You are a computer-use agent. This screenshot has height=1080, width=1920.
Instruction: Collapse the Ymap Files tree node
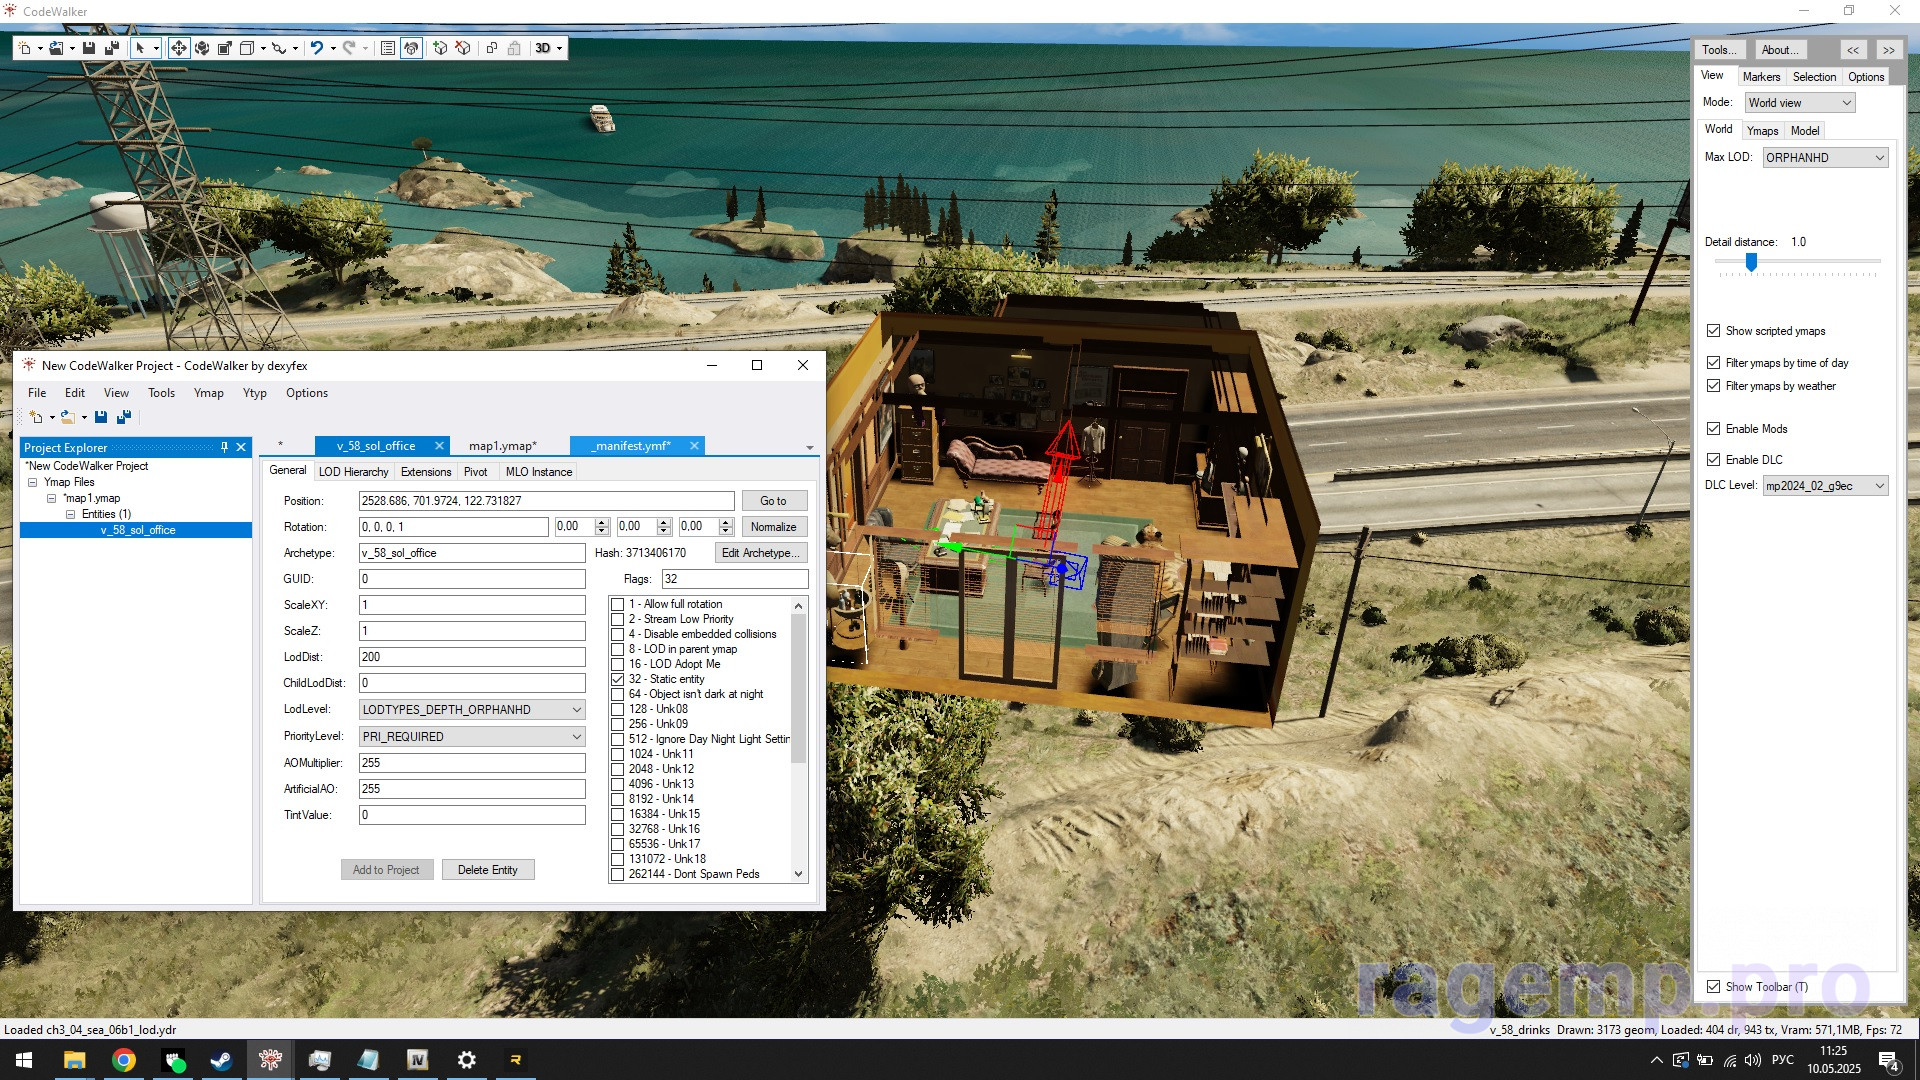32,482
